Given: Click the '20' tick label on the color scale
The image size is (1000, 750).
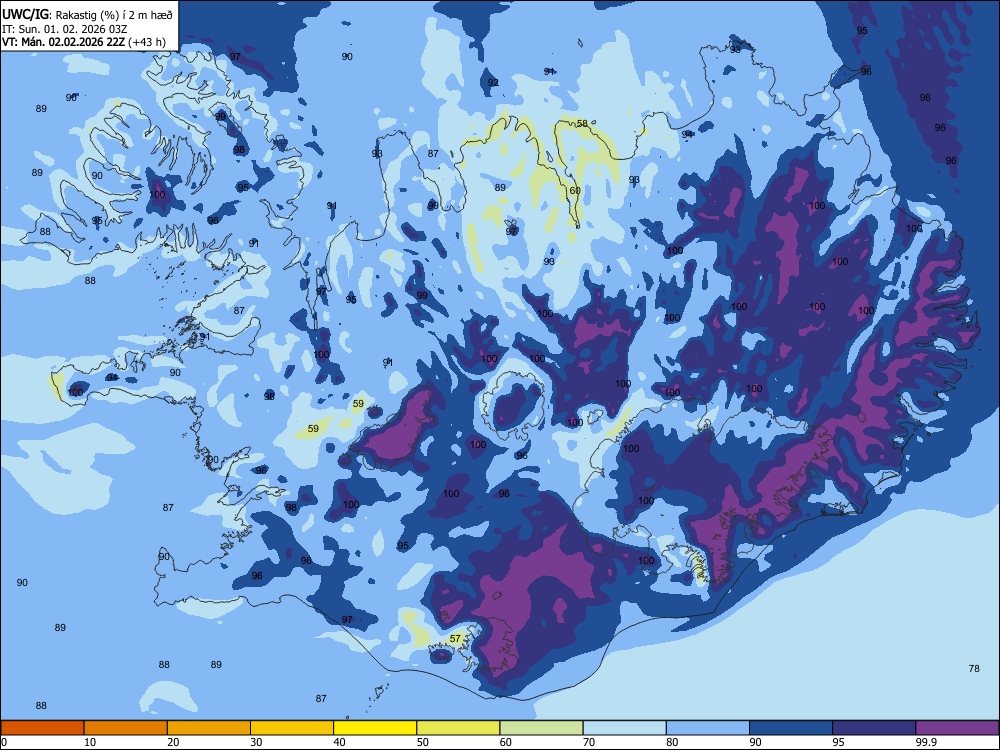Looking at the screenshot, I should 173,742.
